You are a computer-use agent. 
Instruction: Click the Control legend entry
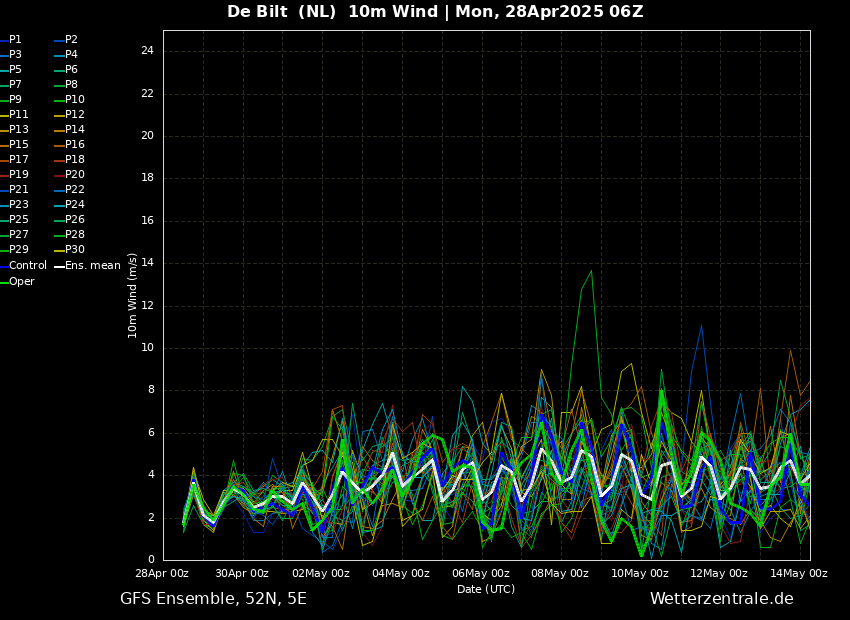tap(27, 266)
